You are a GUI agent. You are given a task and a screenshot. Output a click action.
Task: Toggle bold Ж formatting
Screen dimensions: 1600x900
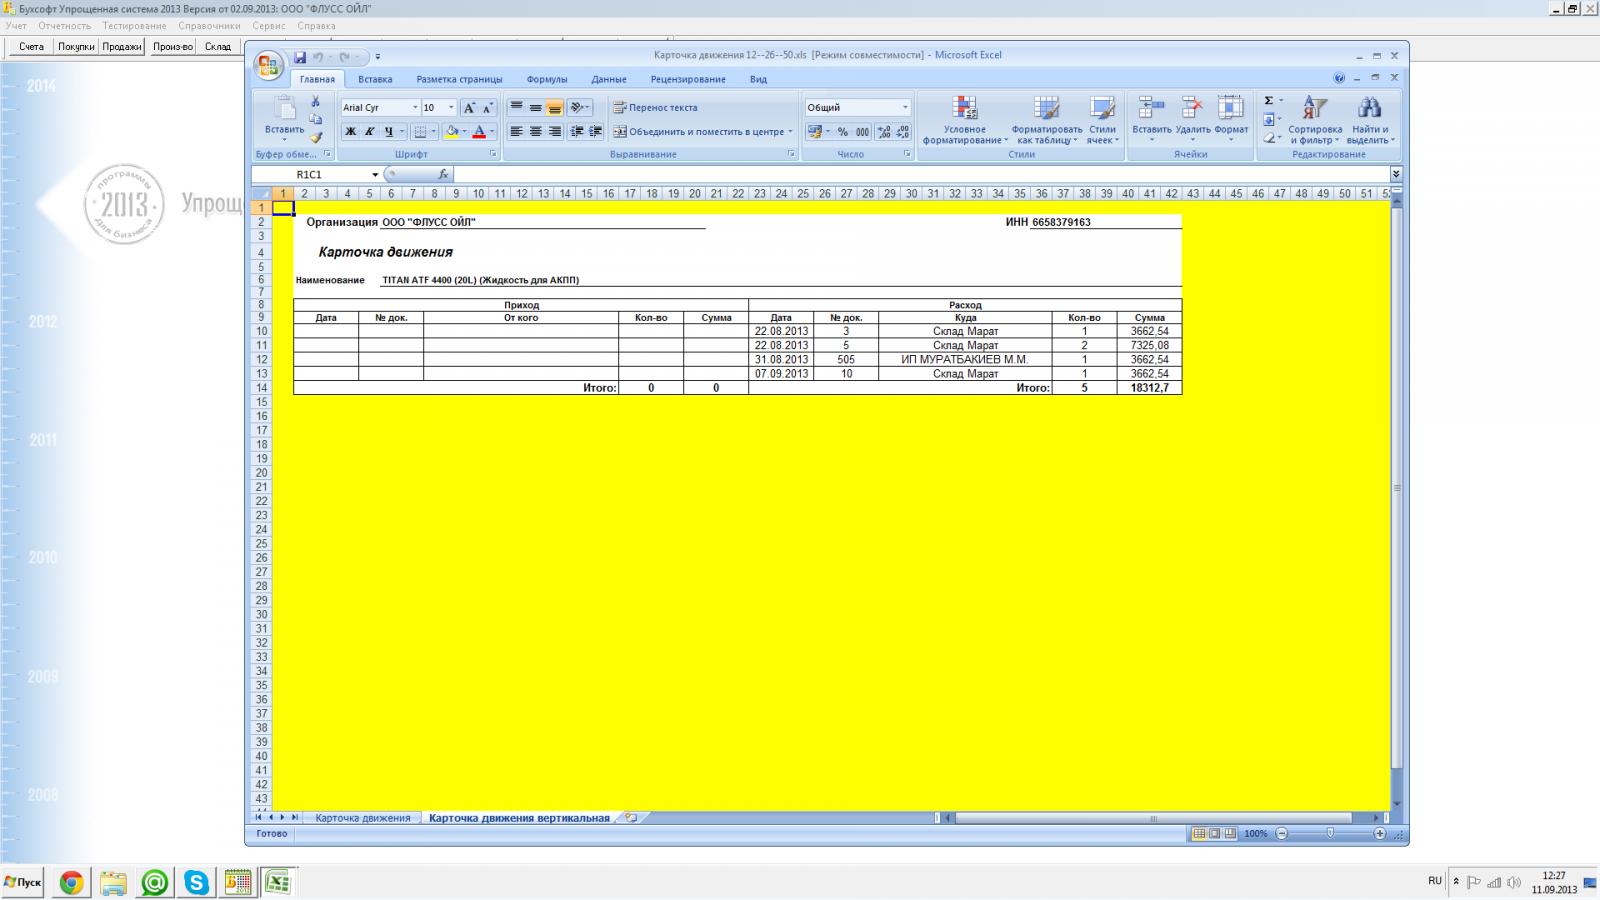350,132
